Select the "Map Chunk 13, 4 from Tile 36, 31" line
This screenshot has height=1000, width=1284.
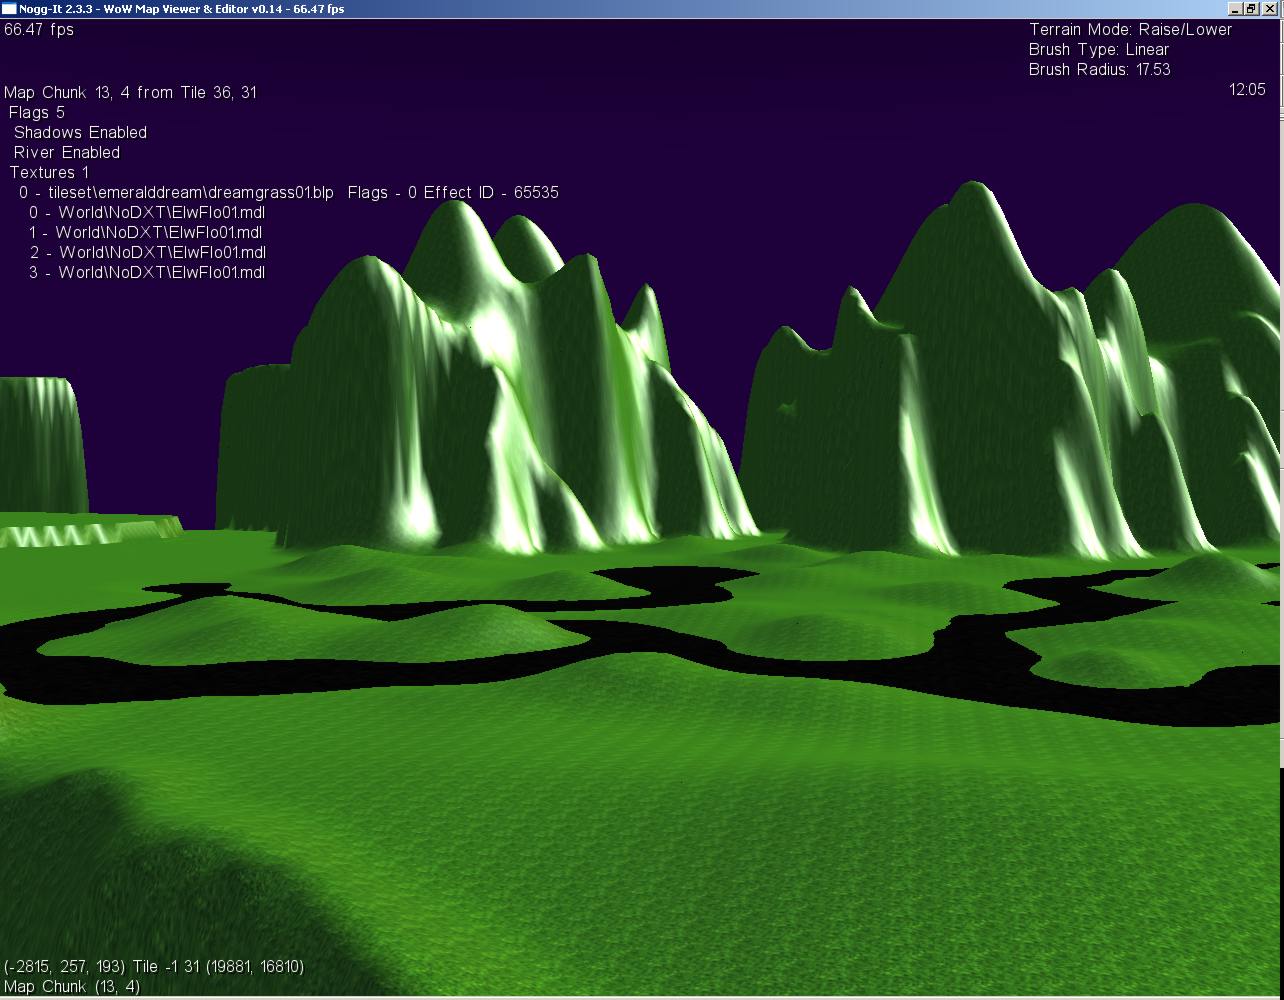130,93
